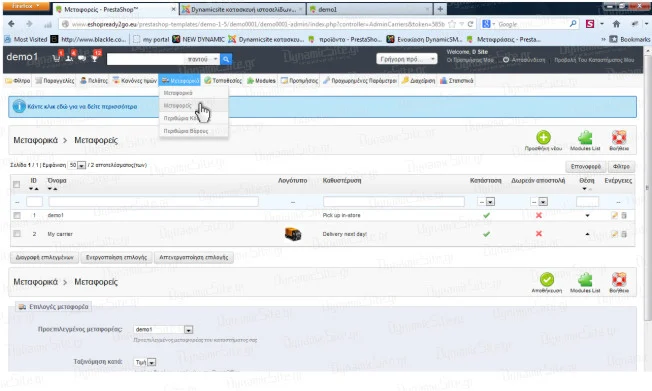Click the green Save checkmark icon
Viewport: 652px width, 391px height.
[x=547, y=280]
